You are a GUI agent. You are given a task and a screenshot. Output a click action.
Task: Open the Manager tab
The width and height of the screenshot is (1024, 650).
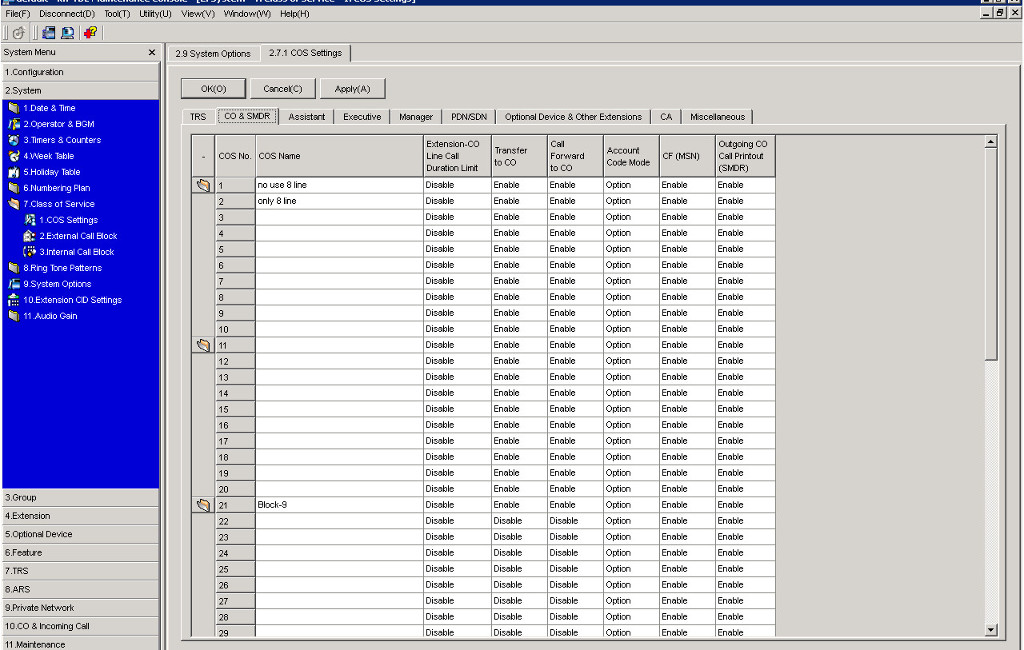pyautogui.click(x=416, y=117)
